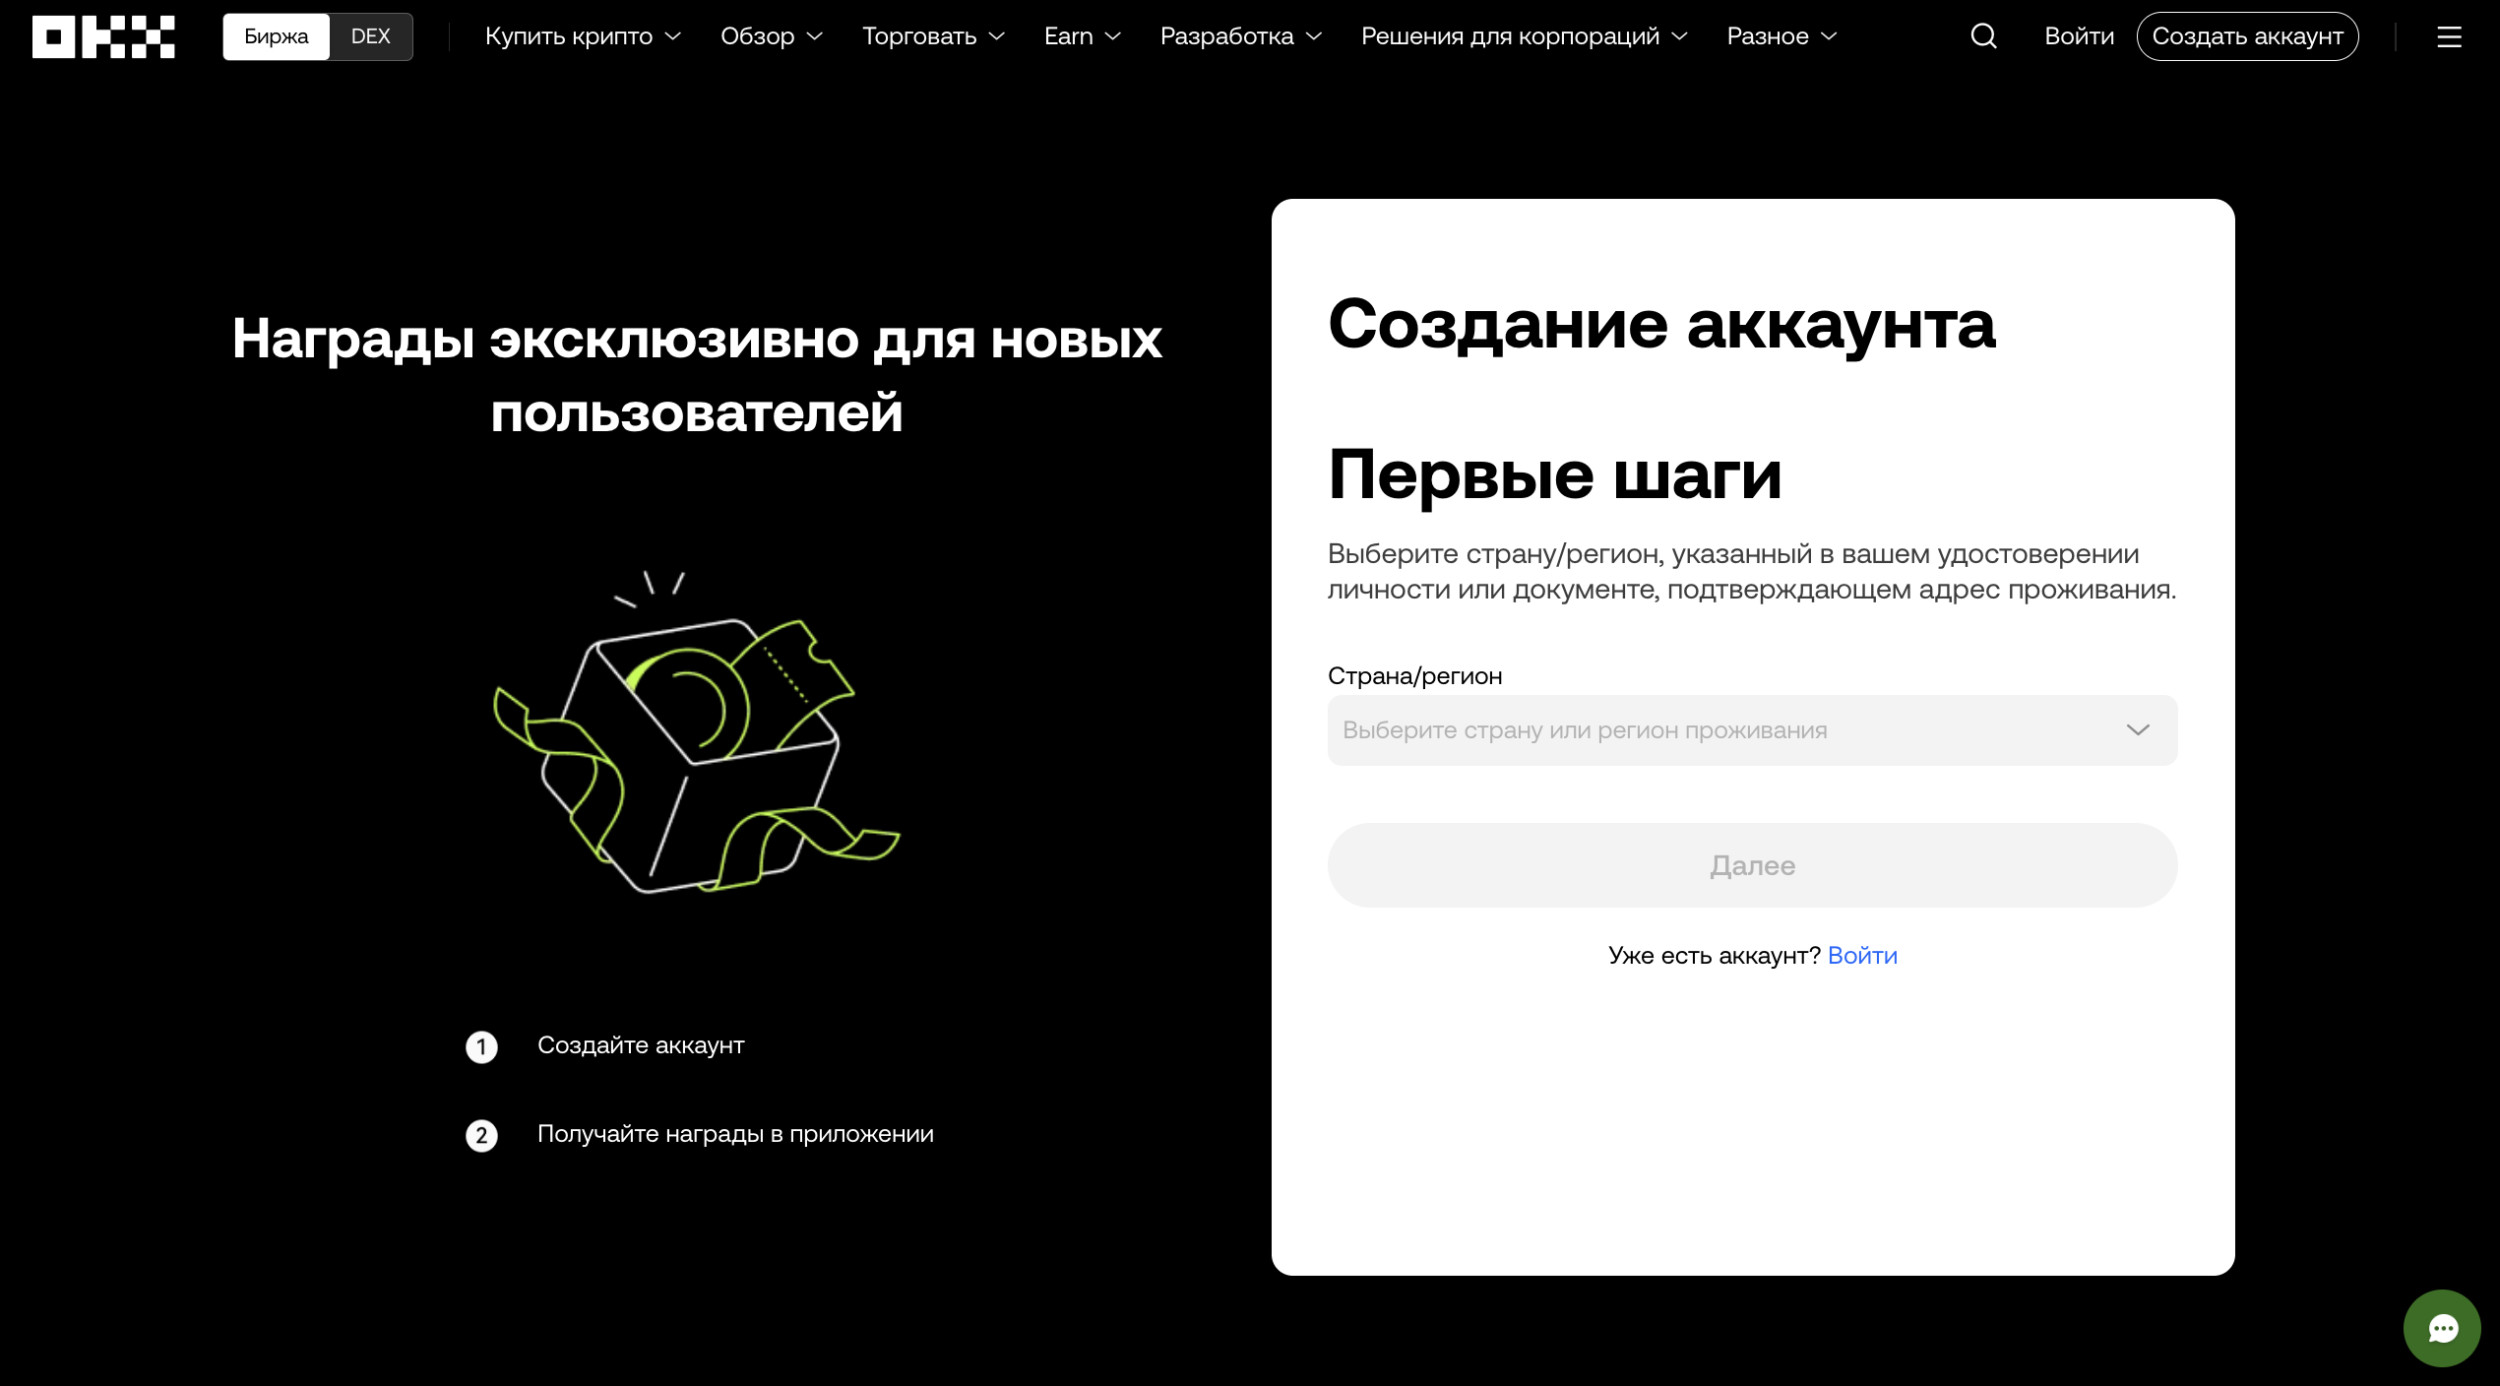The image size is (2500, 1386).
Task: Click the step 2 circle badge
Action: pos(481,1135)
